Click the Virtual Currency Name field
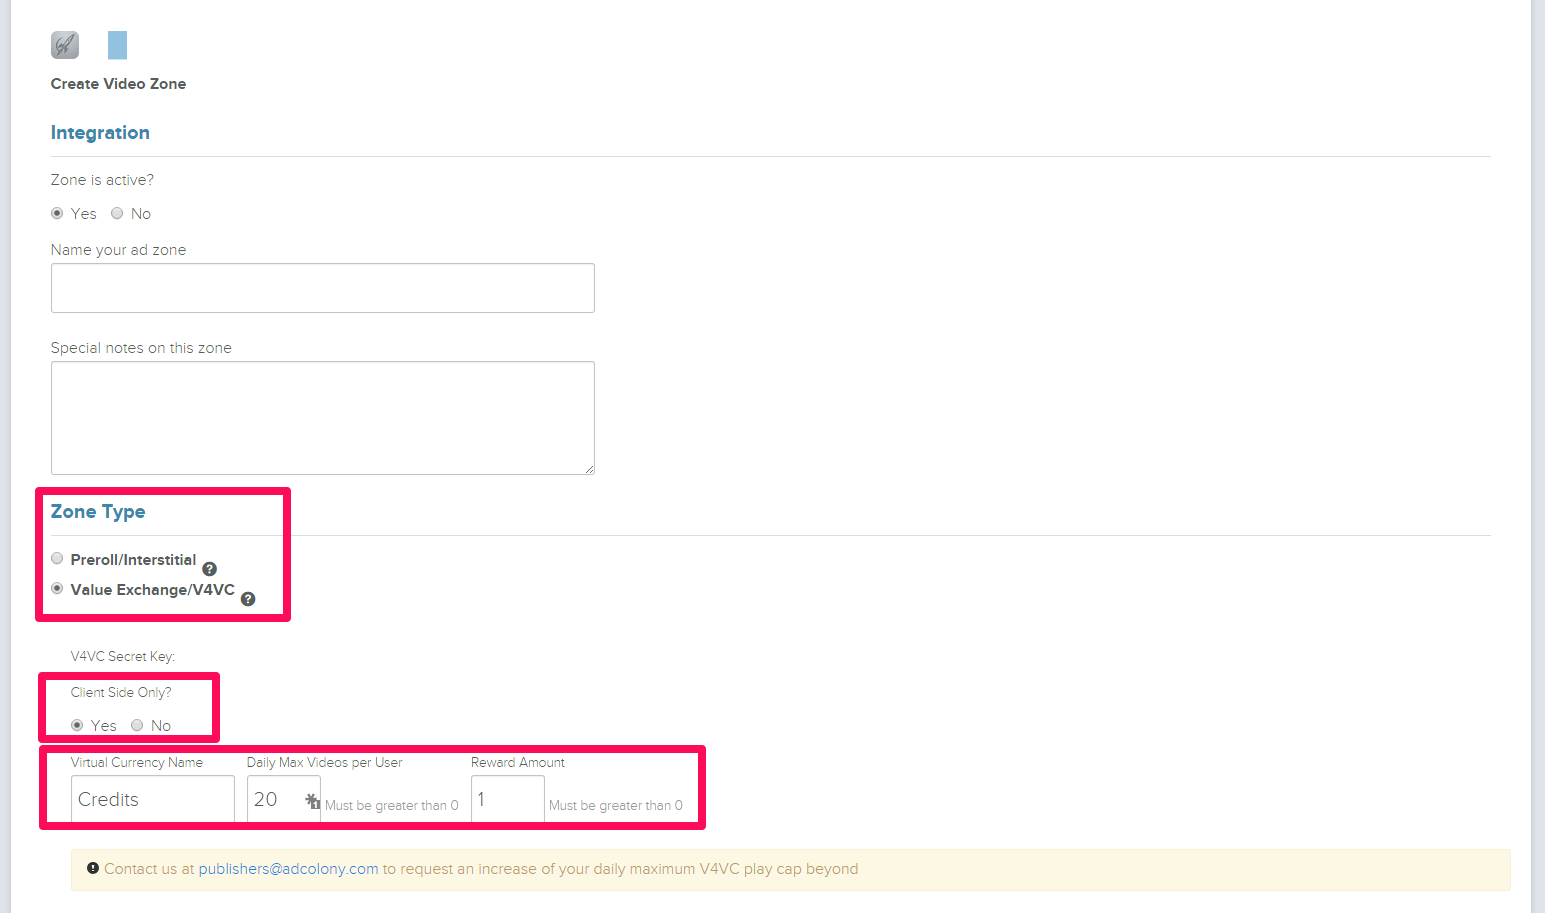This screenshot has height=913, width=1545. (x=152, y=799)
